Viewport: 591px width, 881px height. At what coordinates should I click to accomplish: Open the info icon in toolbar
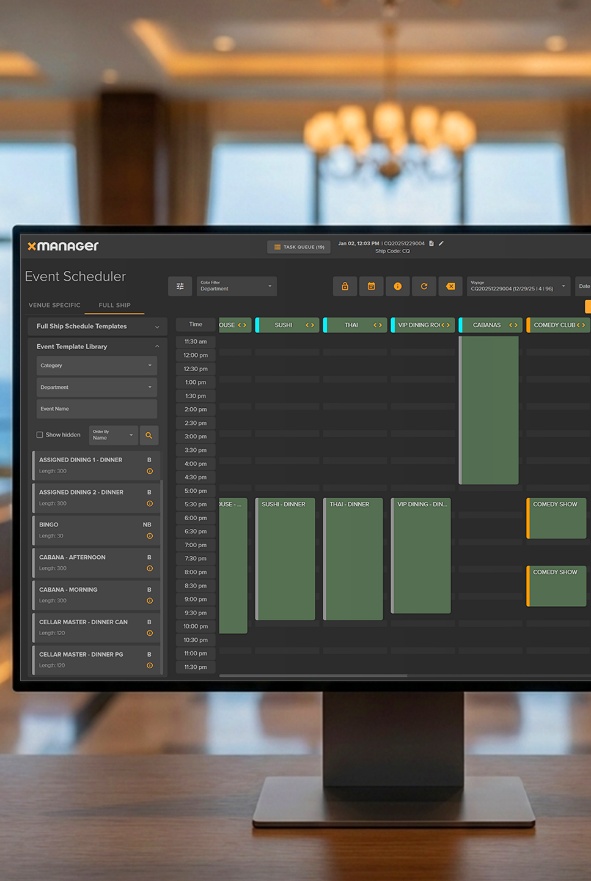pos(398,286)
